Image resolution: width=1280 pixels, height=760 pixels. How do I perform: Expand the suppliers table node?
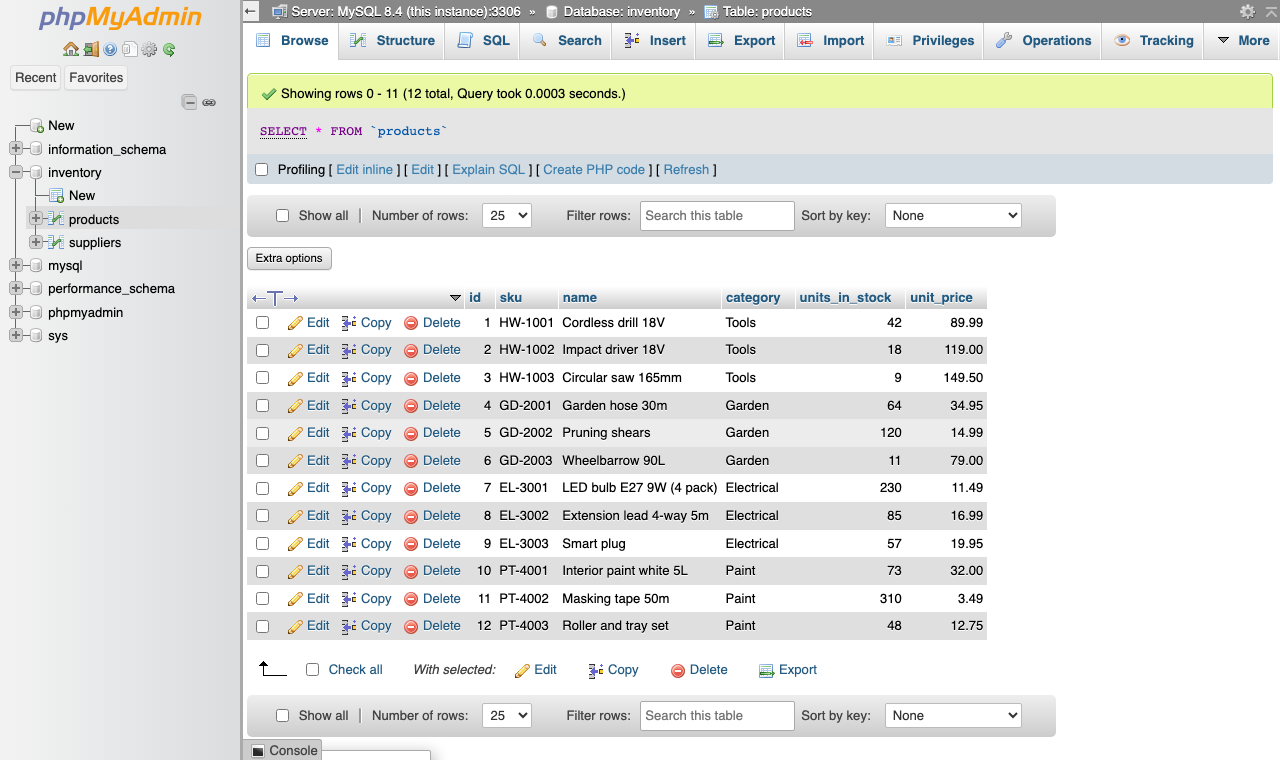pyautogui.click(x=36, y=242)
